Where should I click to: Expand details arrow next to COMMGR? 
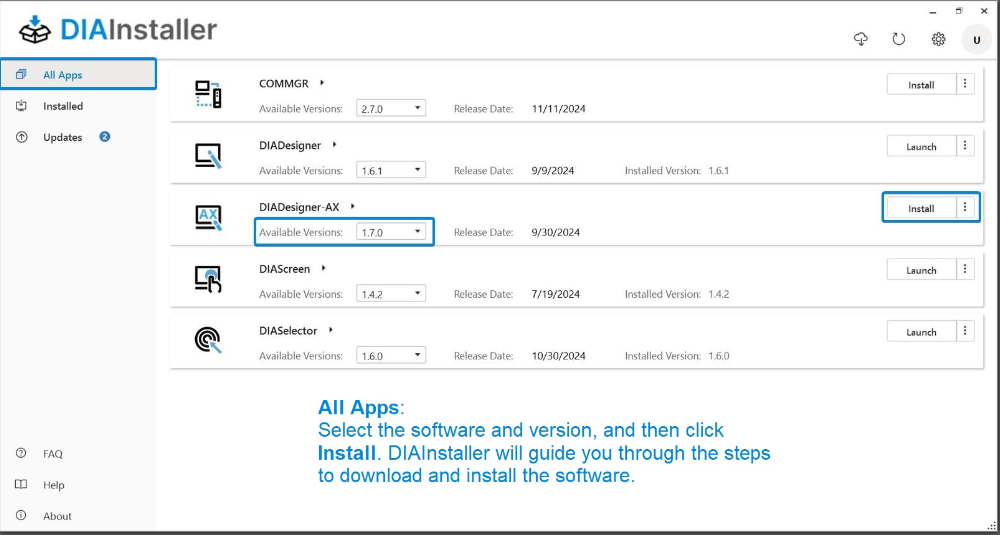(323, 83)
